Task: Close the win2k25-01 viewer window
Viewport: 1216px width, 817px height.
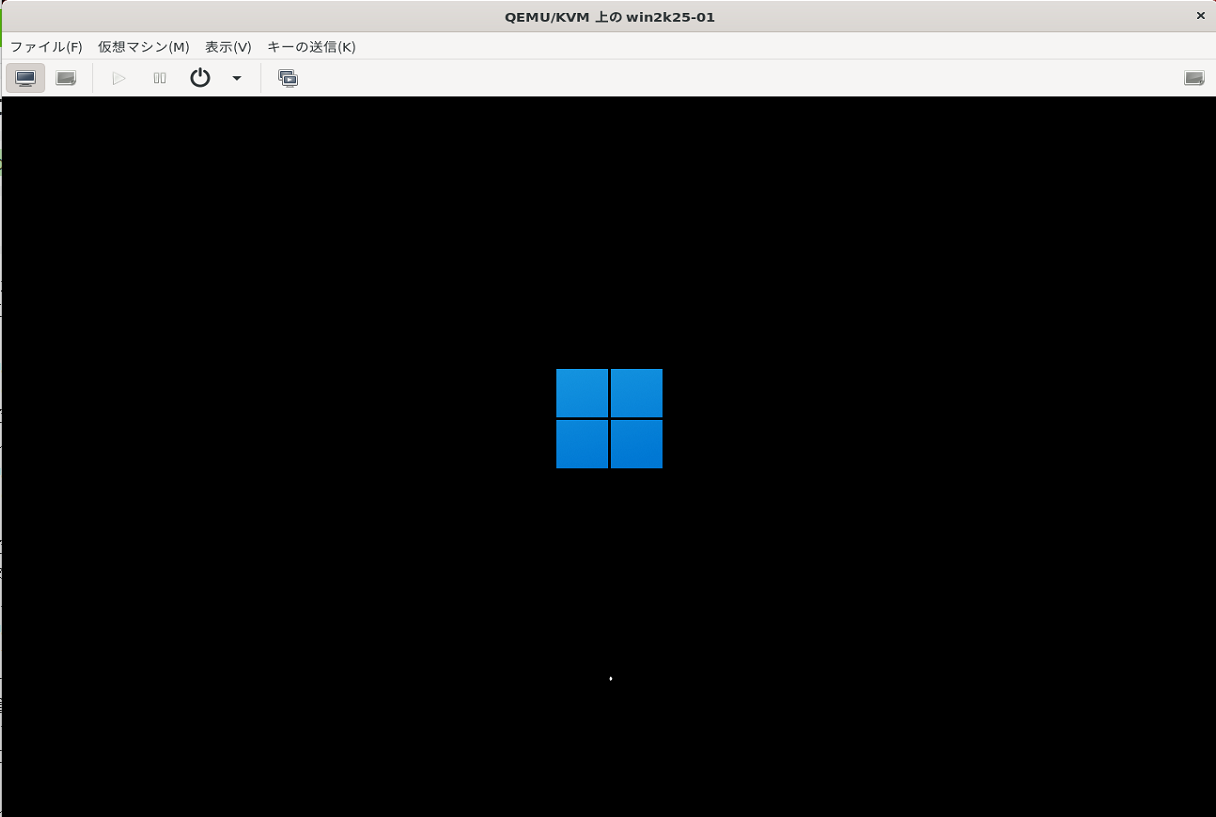Action: [x=1200, y=15]
